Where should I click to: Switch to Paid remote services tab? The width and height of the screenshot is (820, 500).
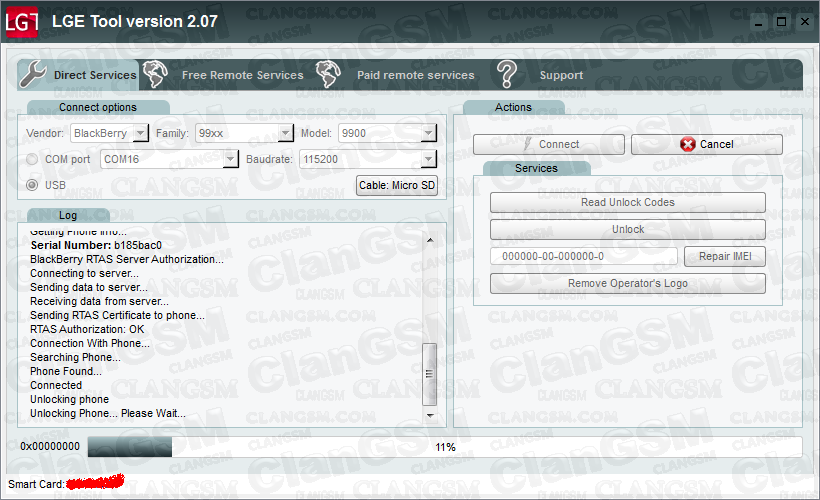[x=415, y=75]
